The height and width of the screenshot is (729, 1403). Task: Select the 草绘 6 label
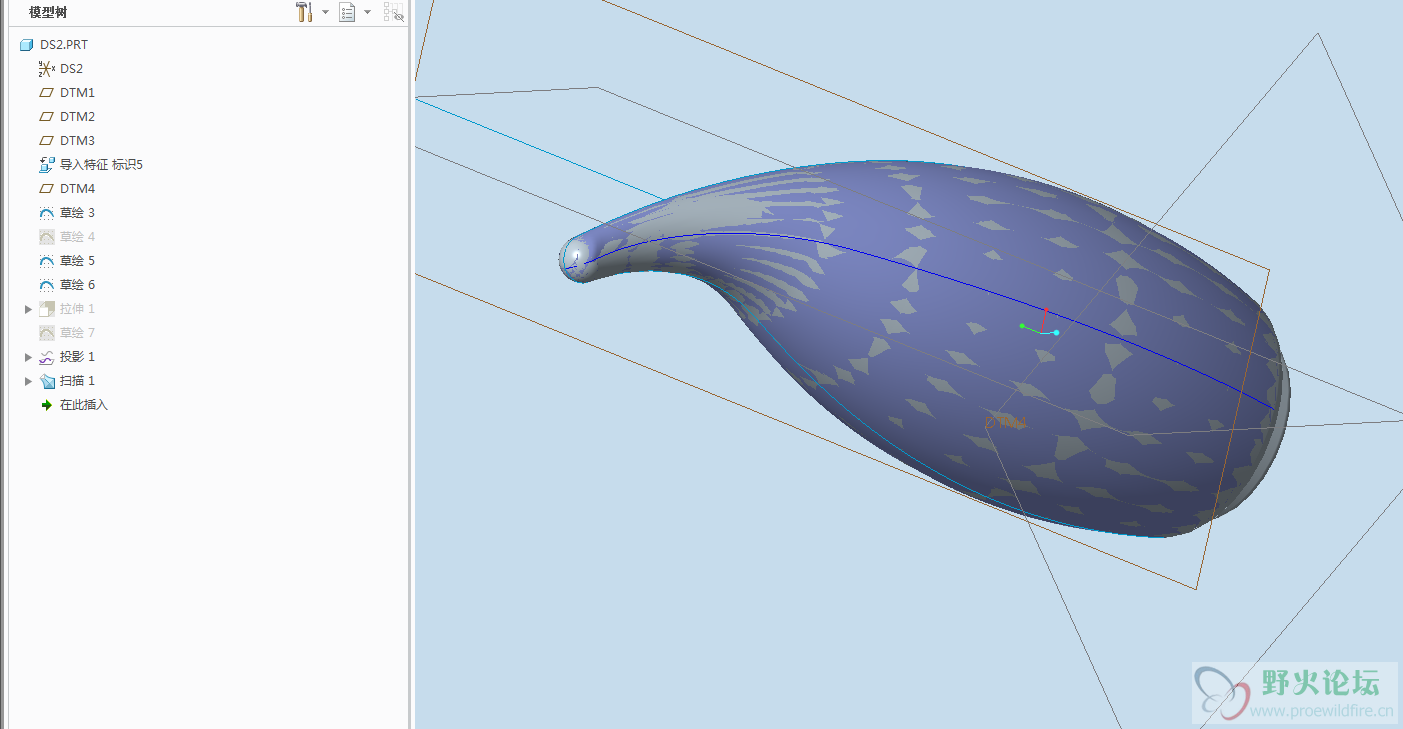pos(77,285)
